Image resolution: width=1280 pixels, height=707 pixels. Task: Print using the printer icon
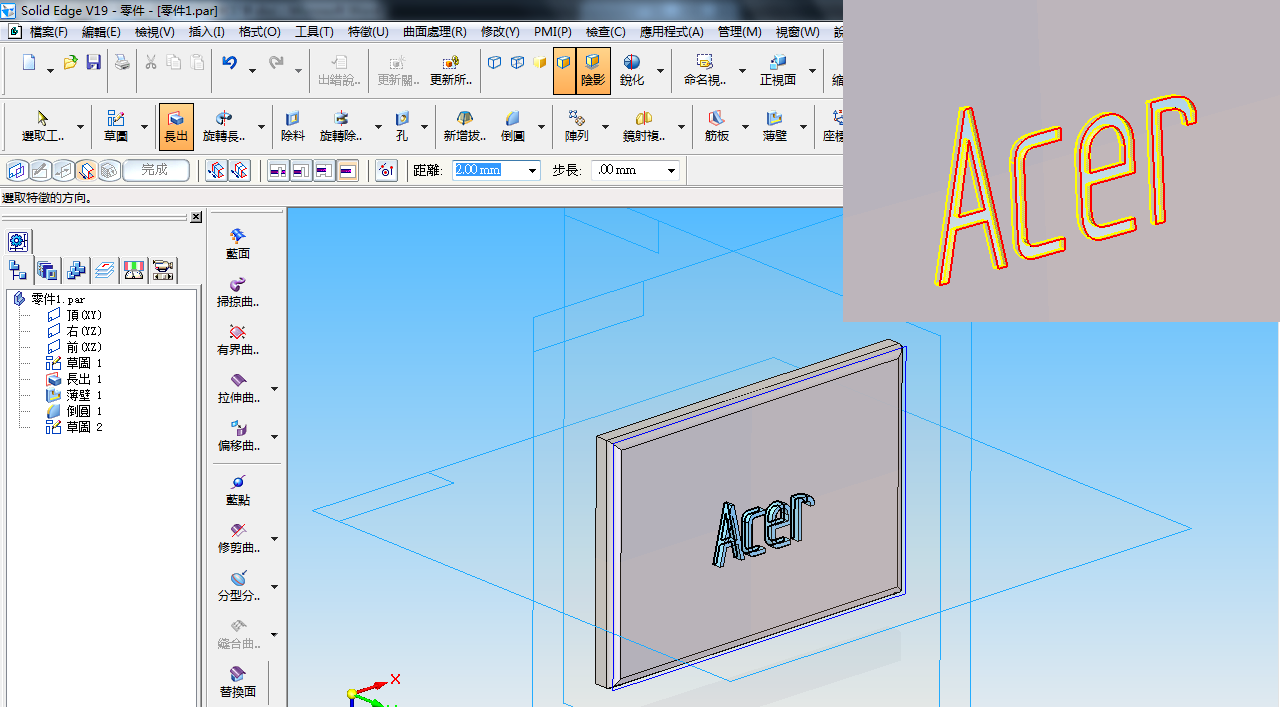point(122,63)
